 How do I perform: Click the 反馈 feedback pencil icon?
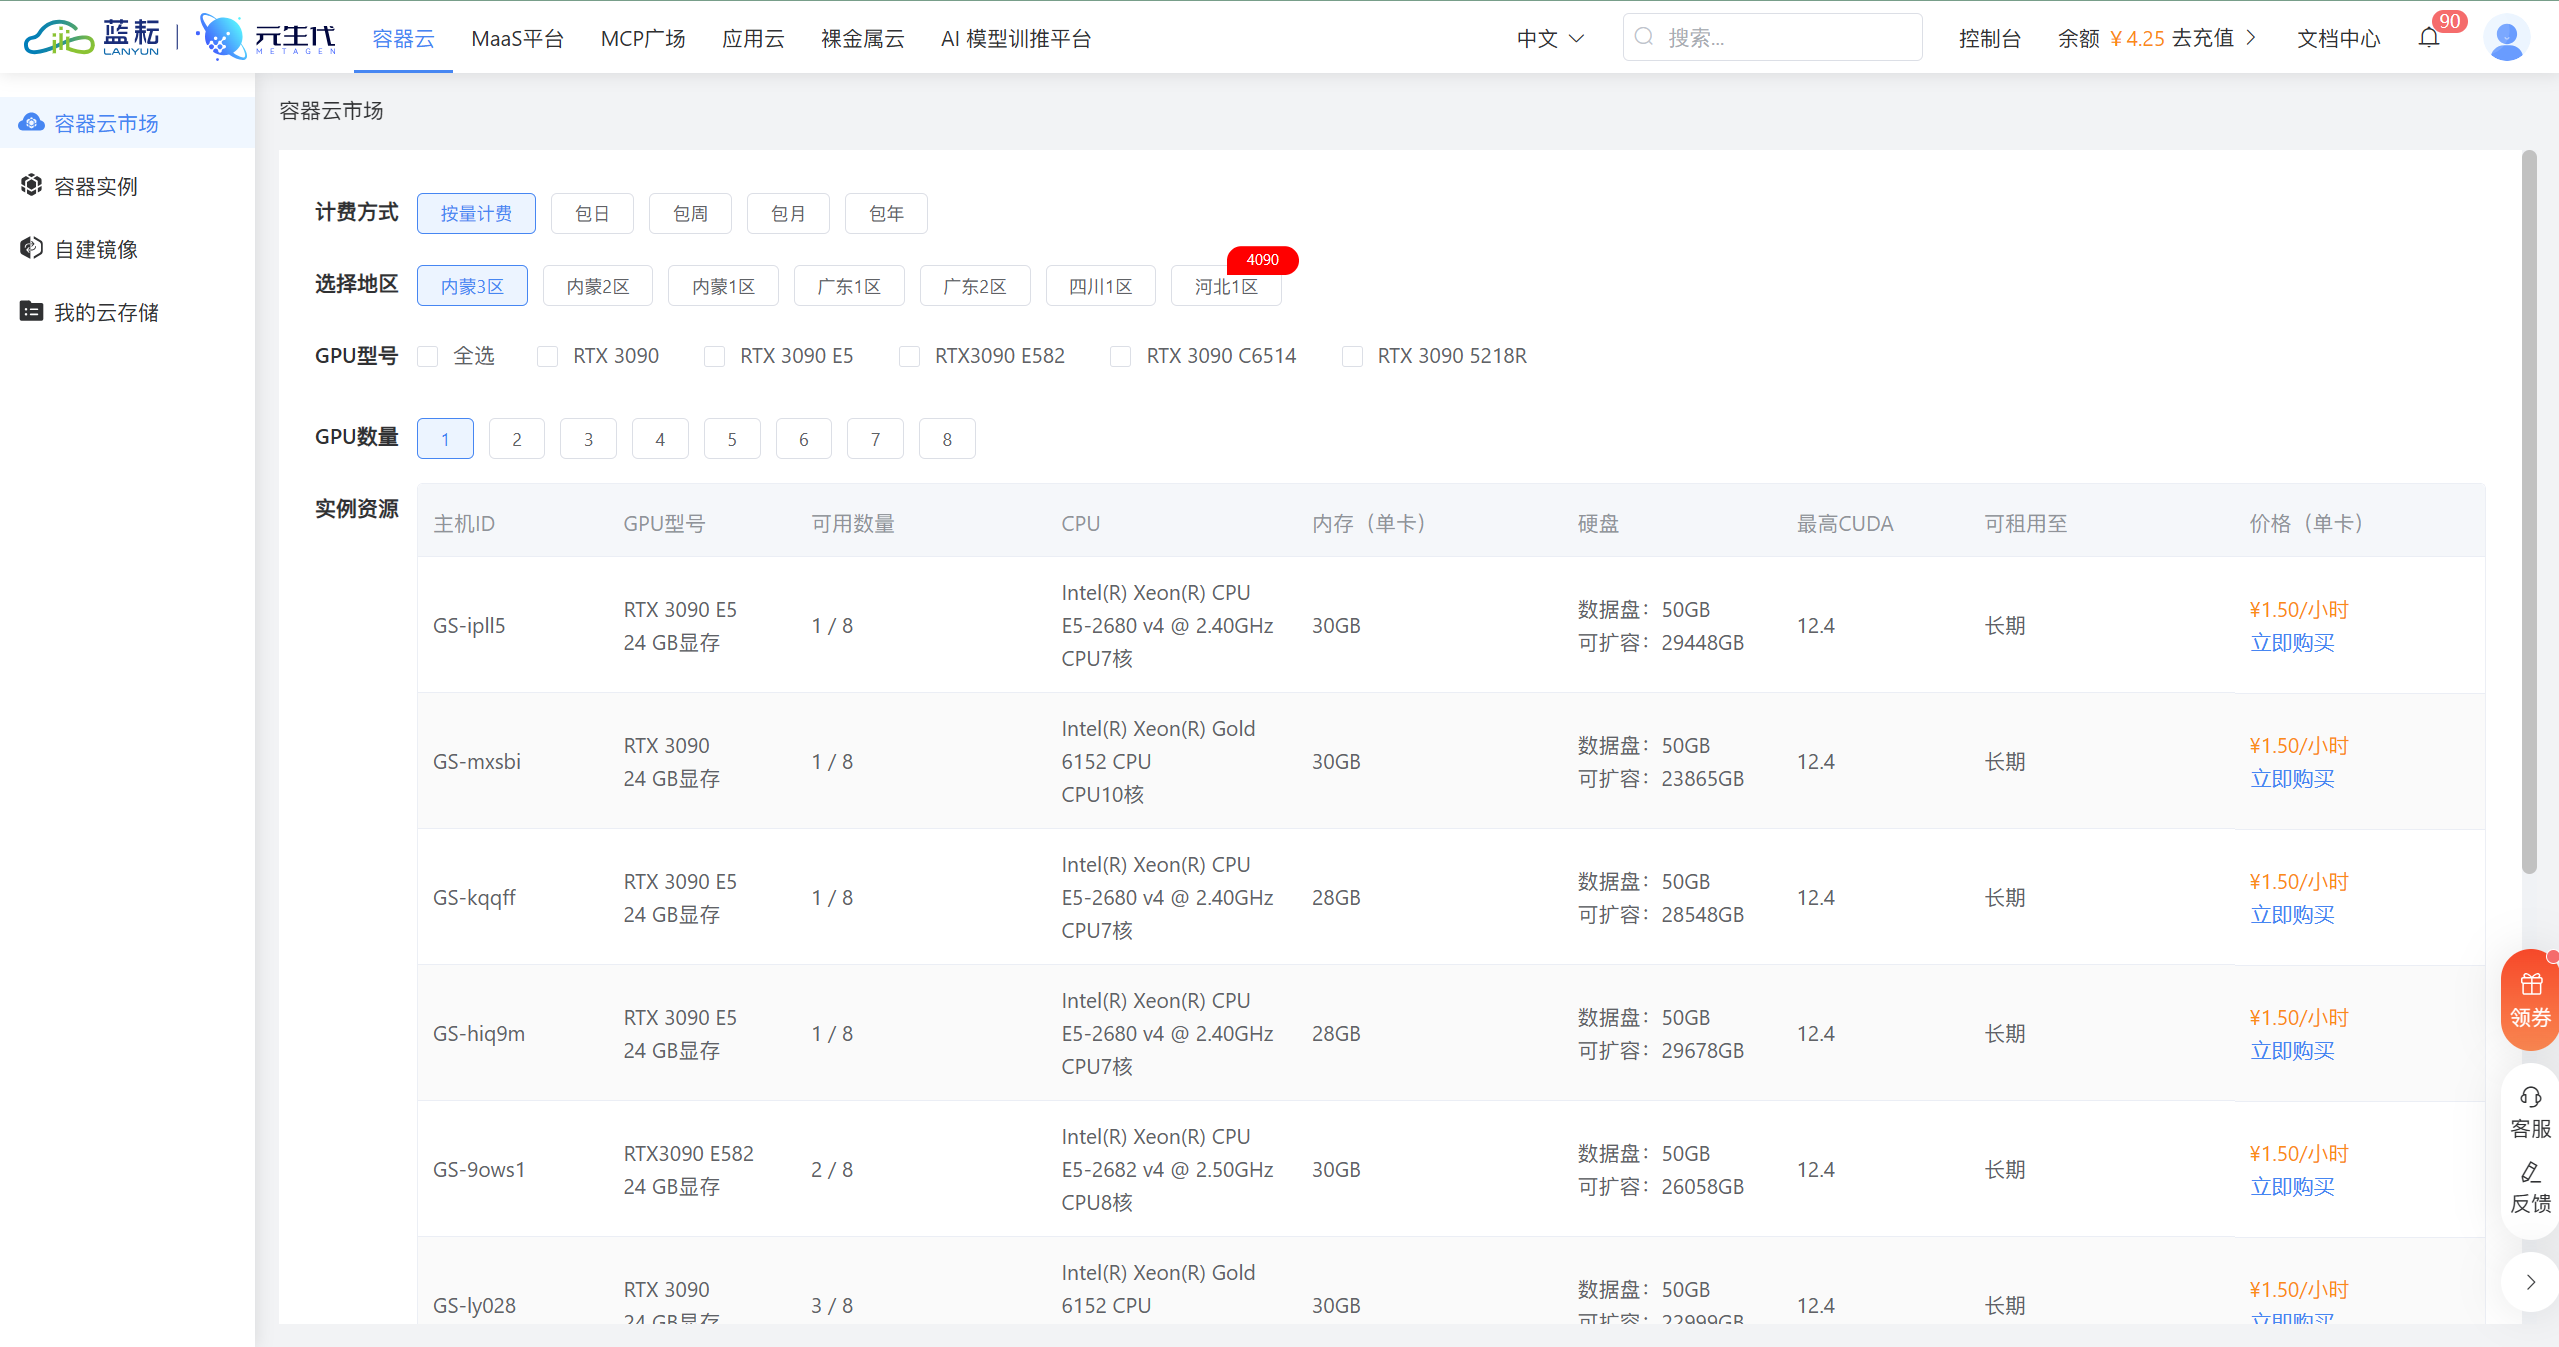(x=2530, y=1173)
